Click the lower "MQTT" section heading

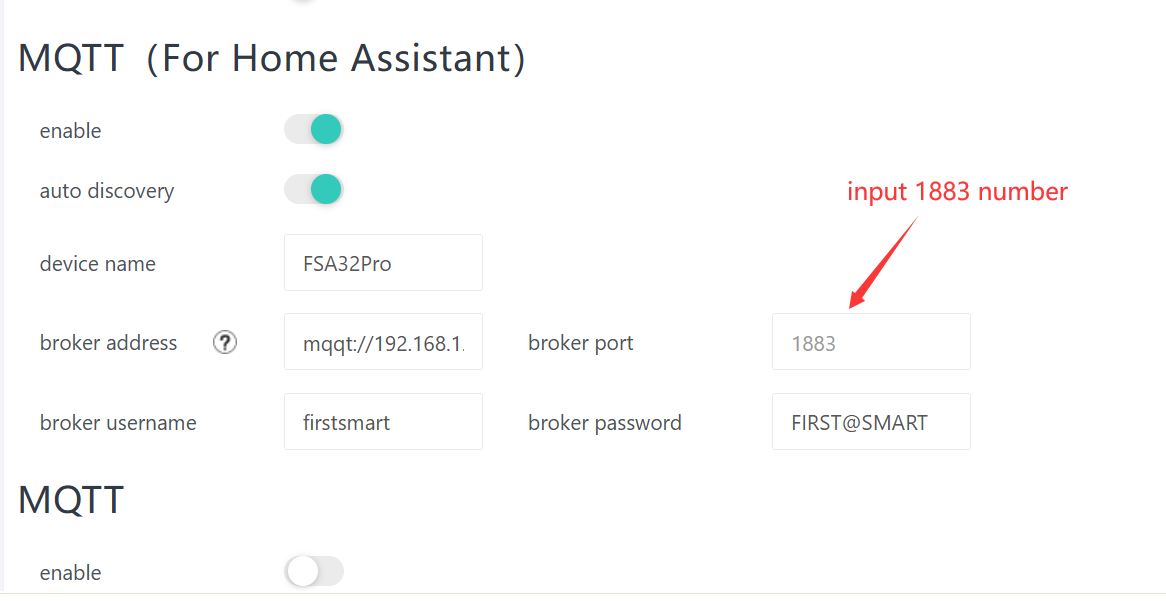point(71,499)
